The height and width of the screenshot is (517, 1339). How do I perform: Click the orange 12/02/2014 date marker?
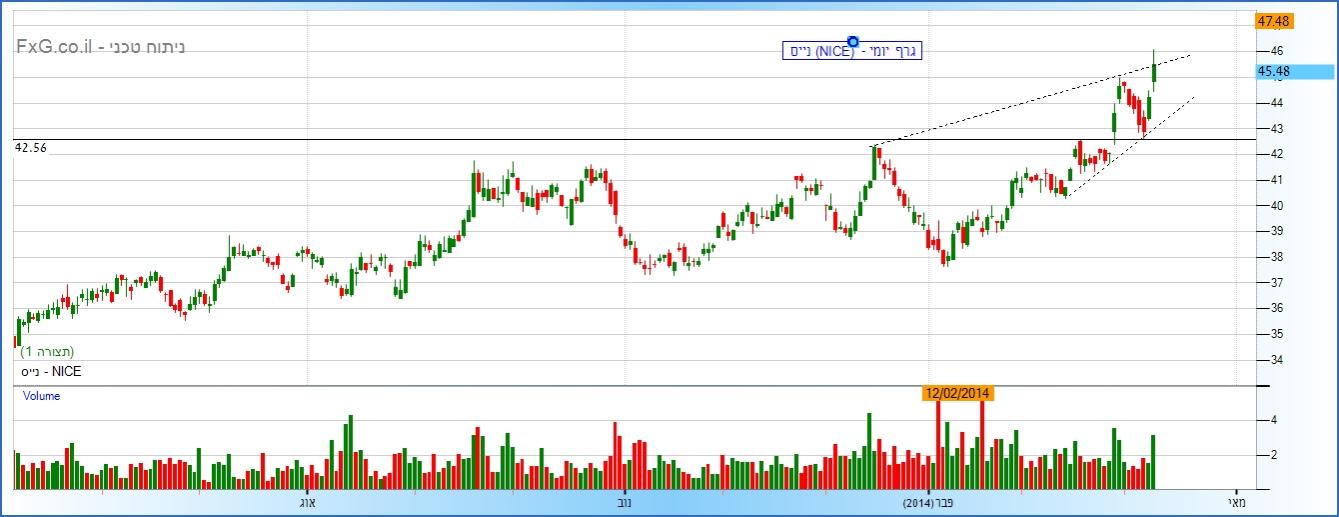[957, 393]
